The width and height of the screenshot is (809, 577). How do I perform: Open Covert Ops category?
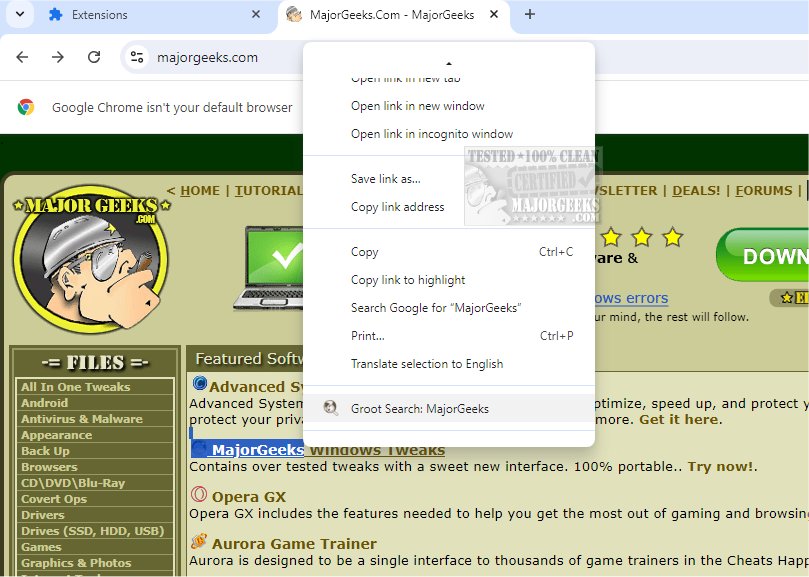coord(54,499)
